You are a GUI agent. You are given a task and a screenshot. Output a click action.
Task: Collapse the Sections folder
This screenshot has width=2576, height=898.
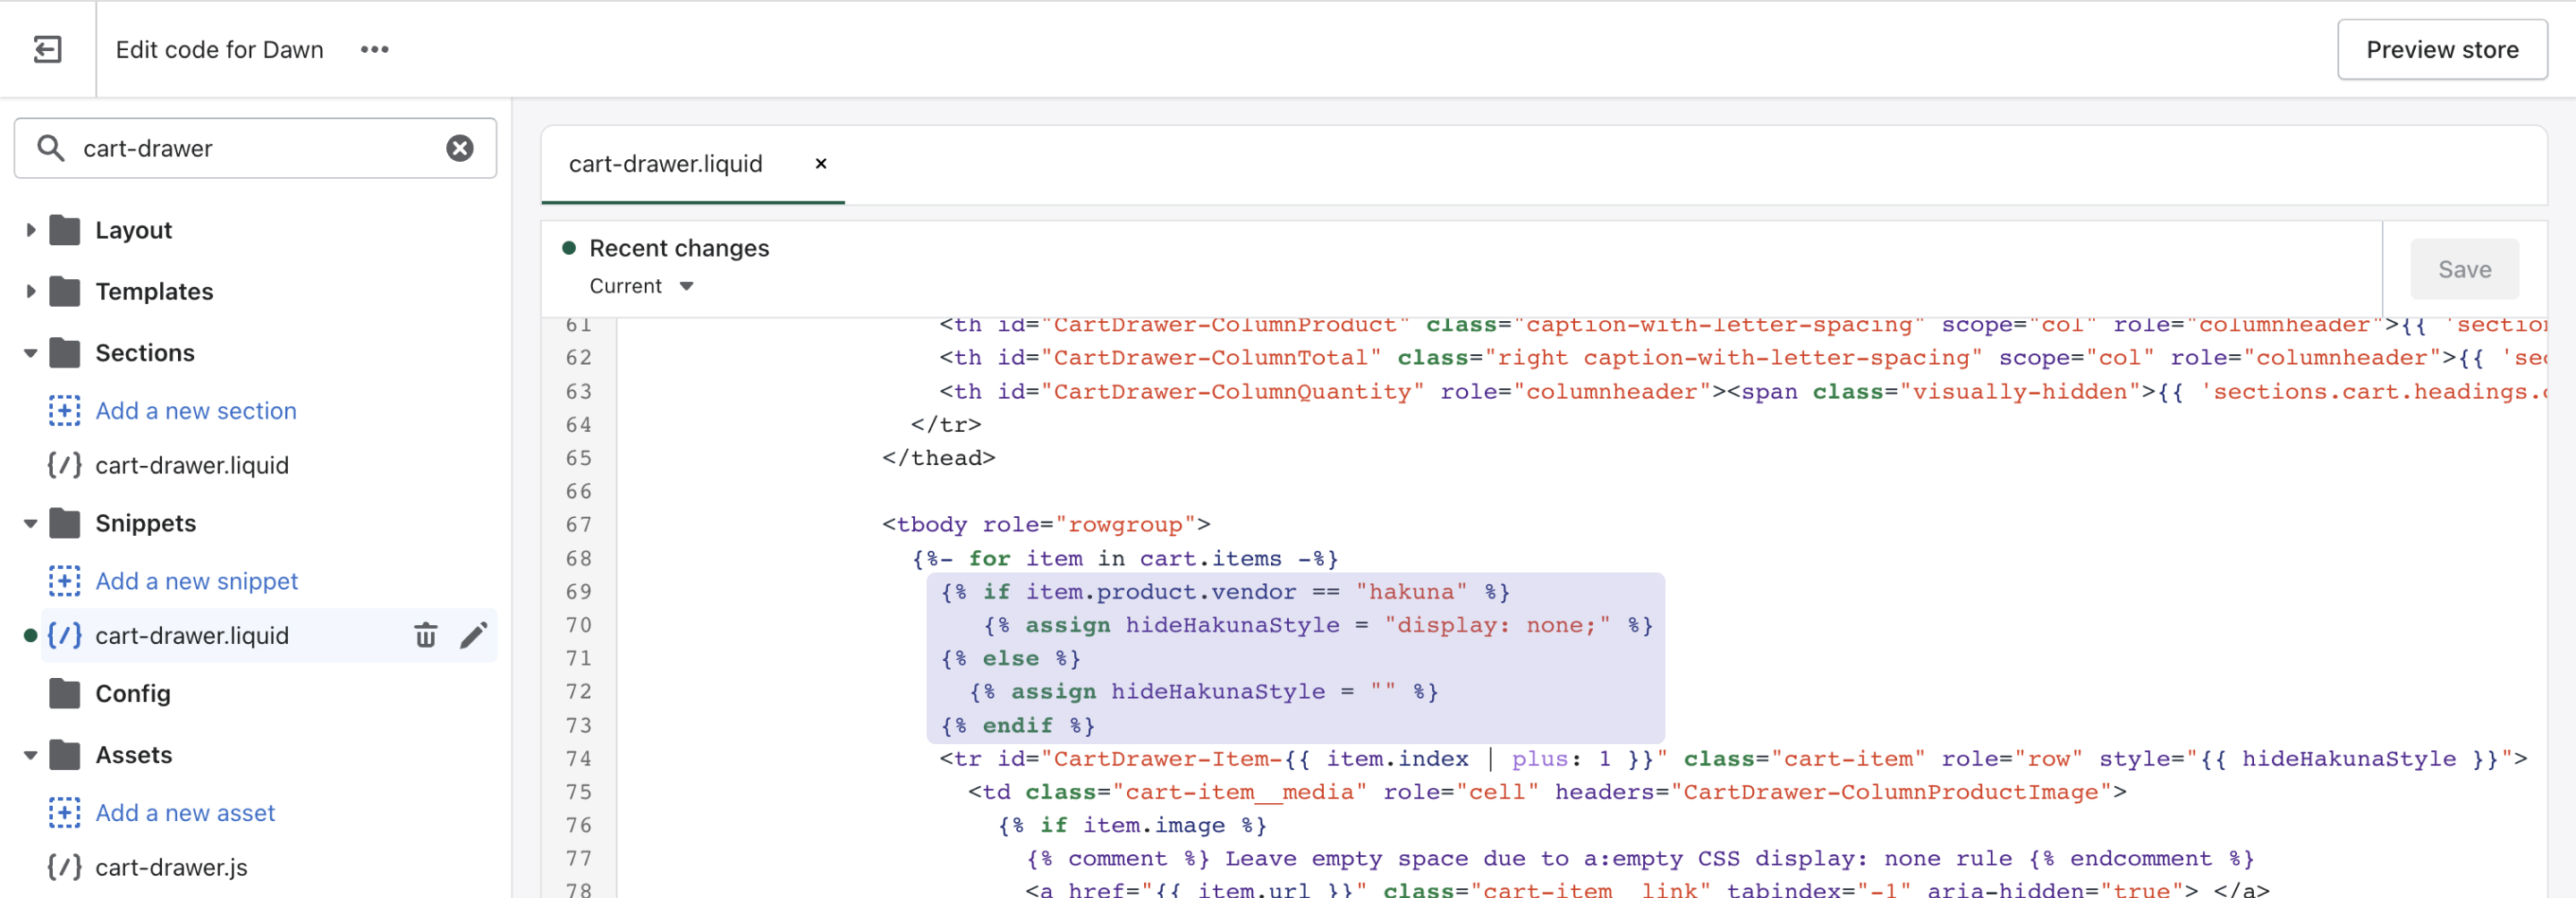point(31,353)
